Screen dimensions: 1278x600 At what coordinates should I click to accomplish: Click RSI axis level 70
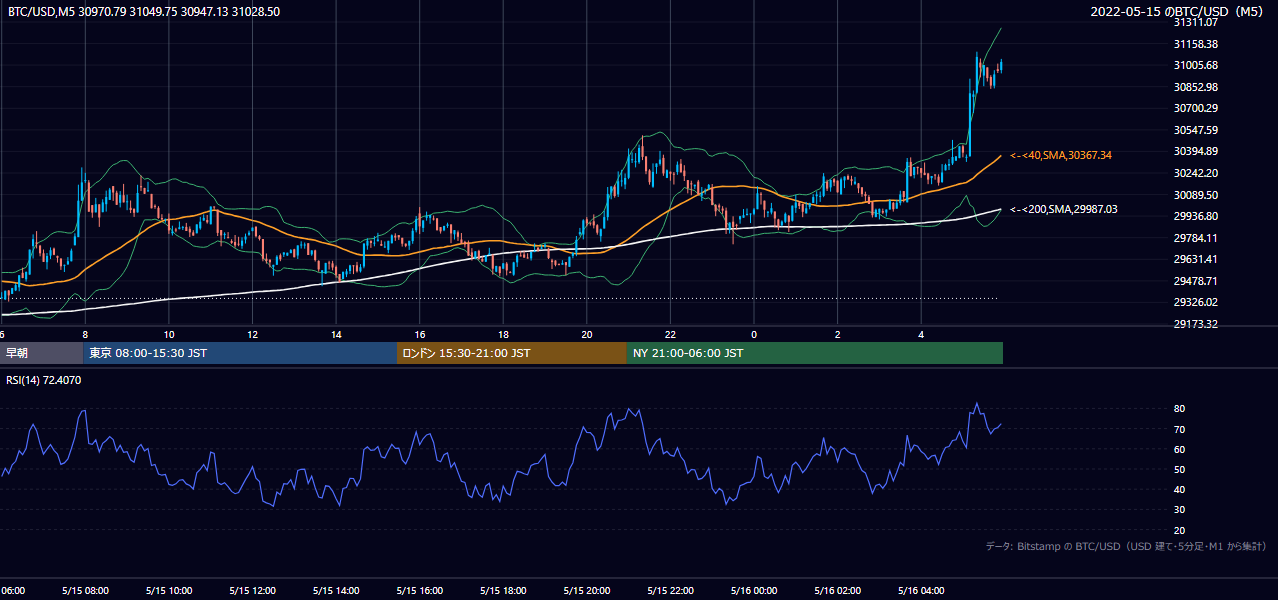[x=1179, y=429]
